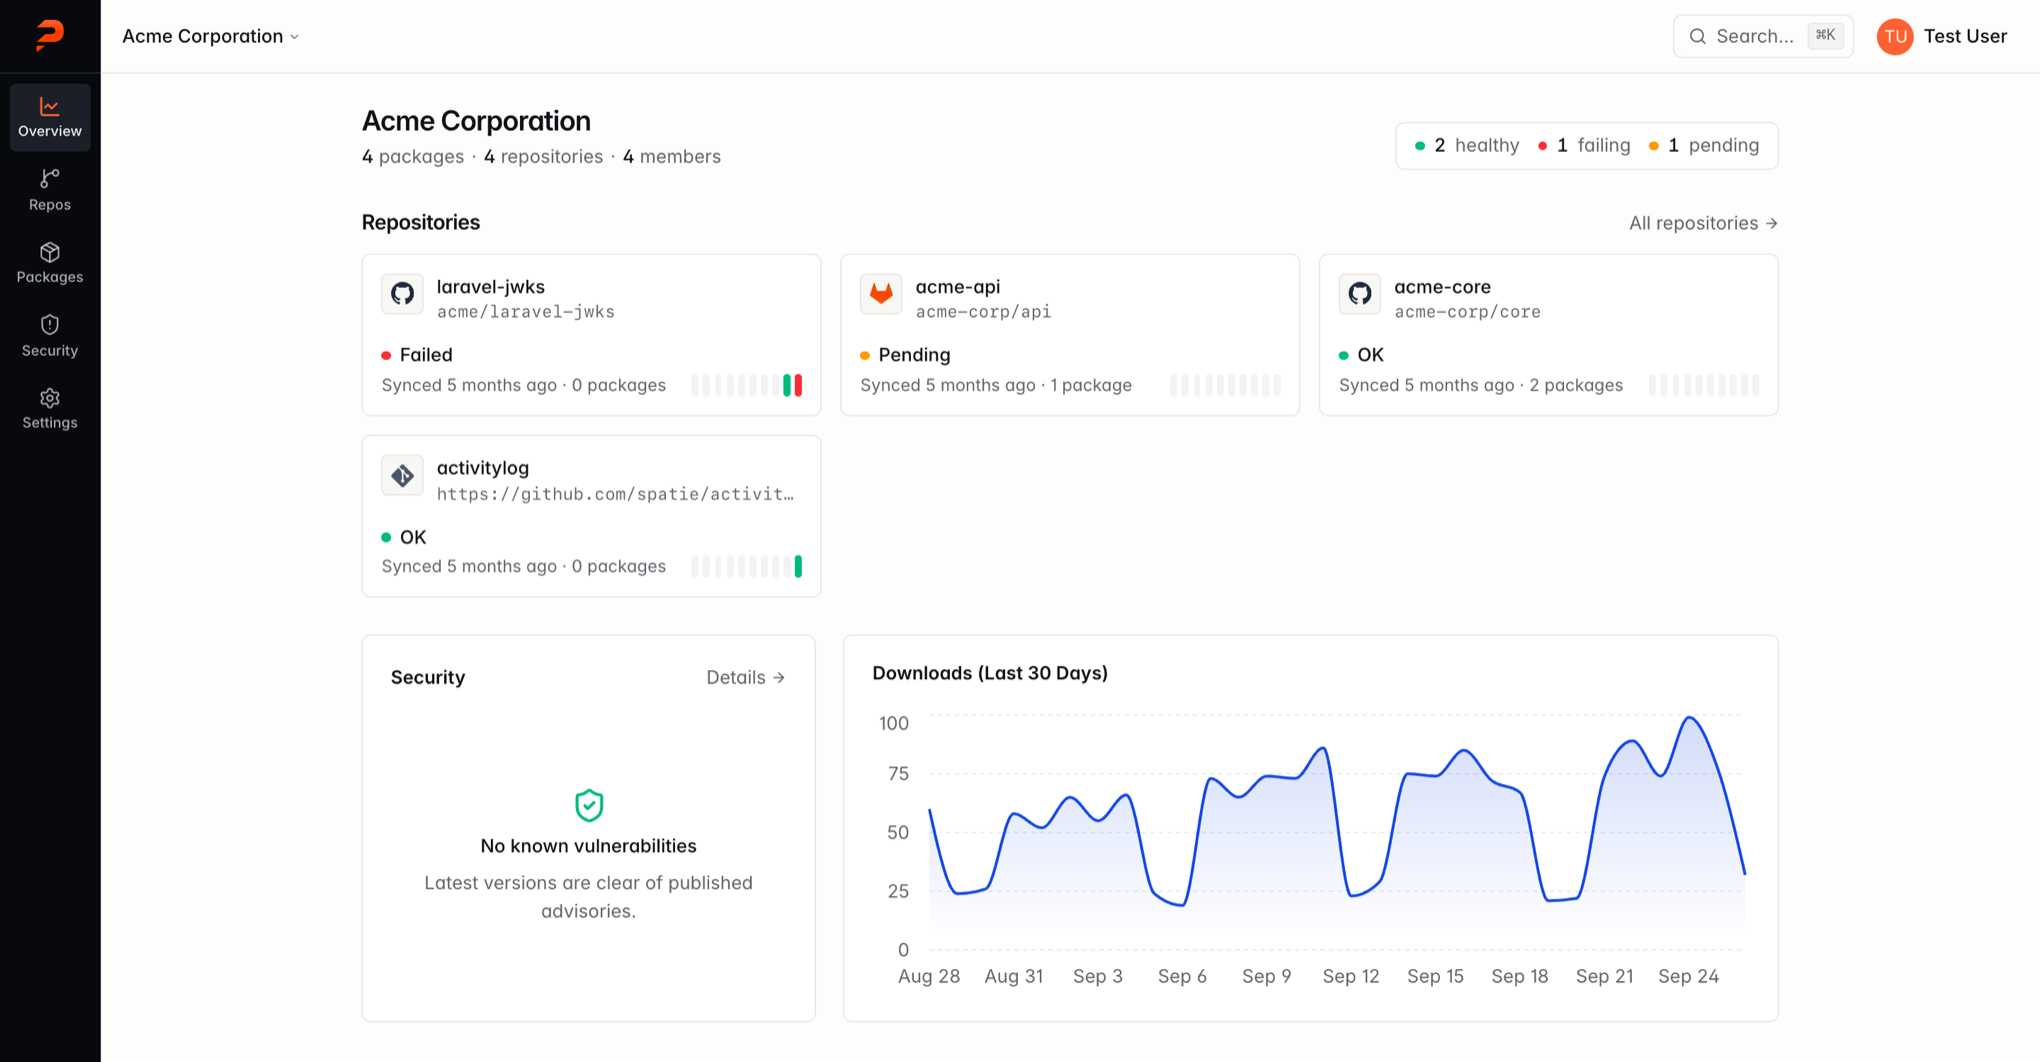Click the green shield icon in Security panel
This screenshot has height=1062, width=2040.
(589, 805)
